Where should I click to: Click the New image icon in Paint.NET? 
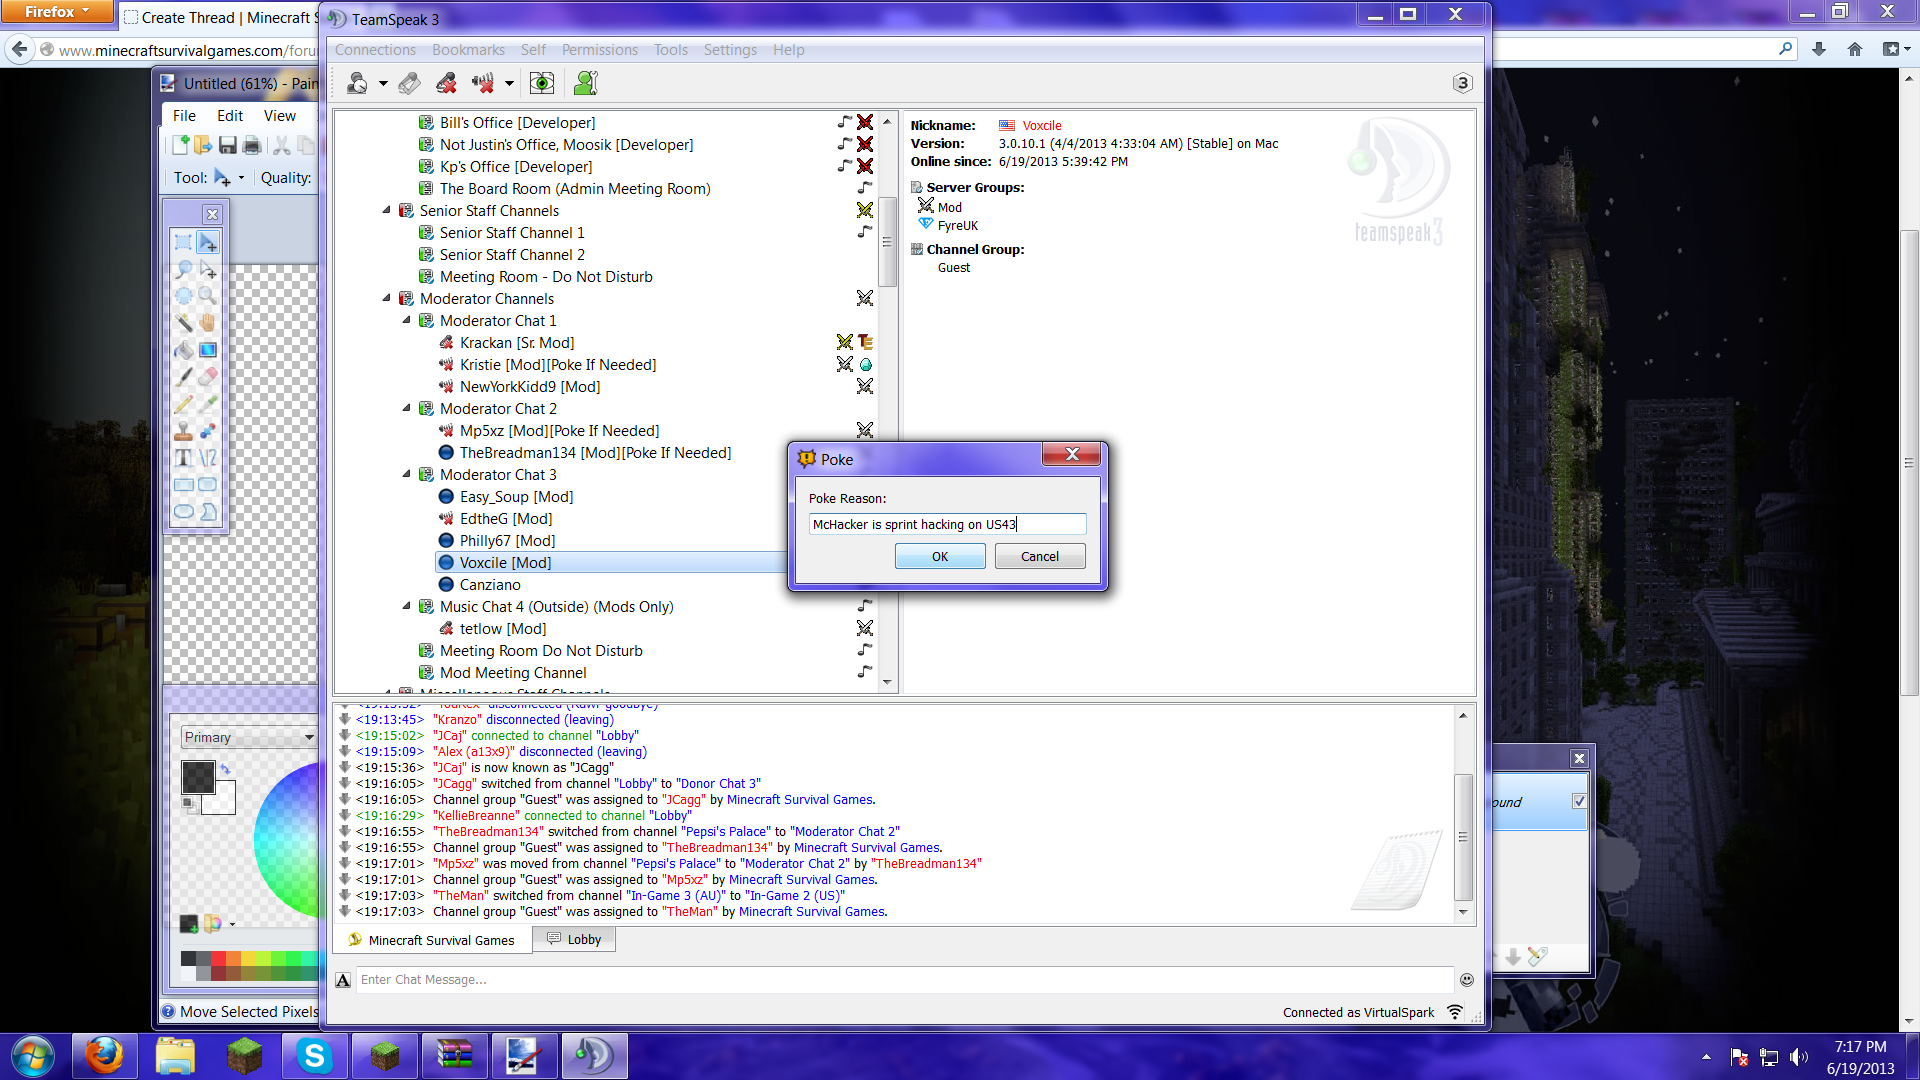pyautogui.click(x=181, y=146)
